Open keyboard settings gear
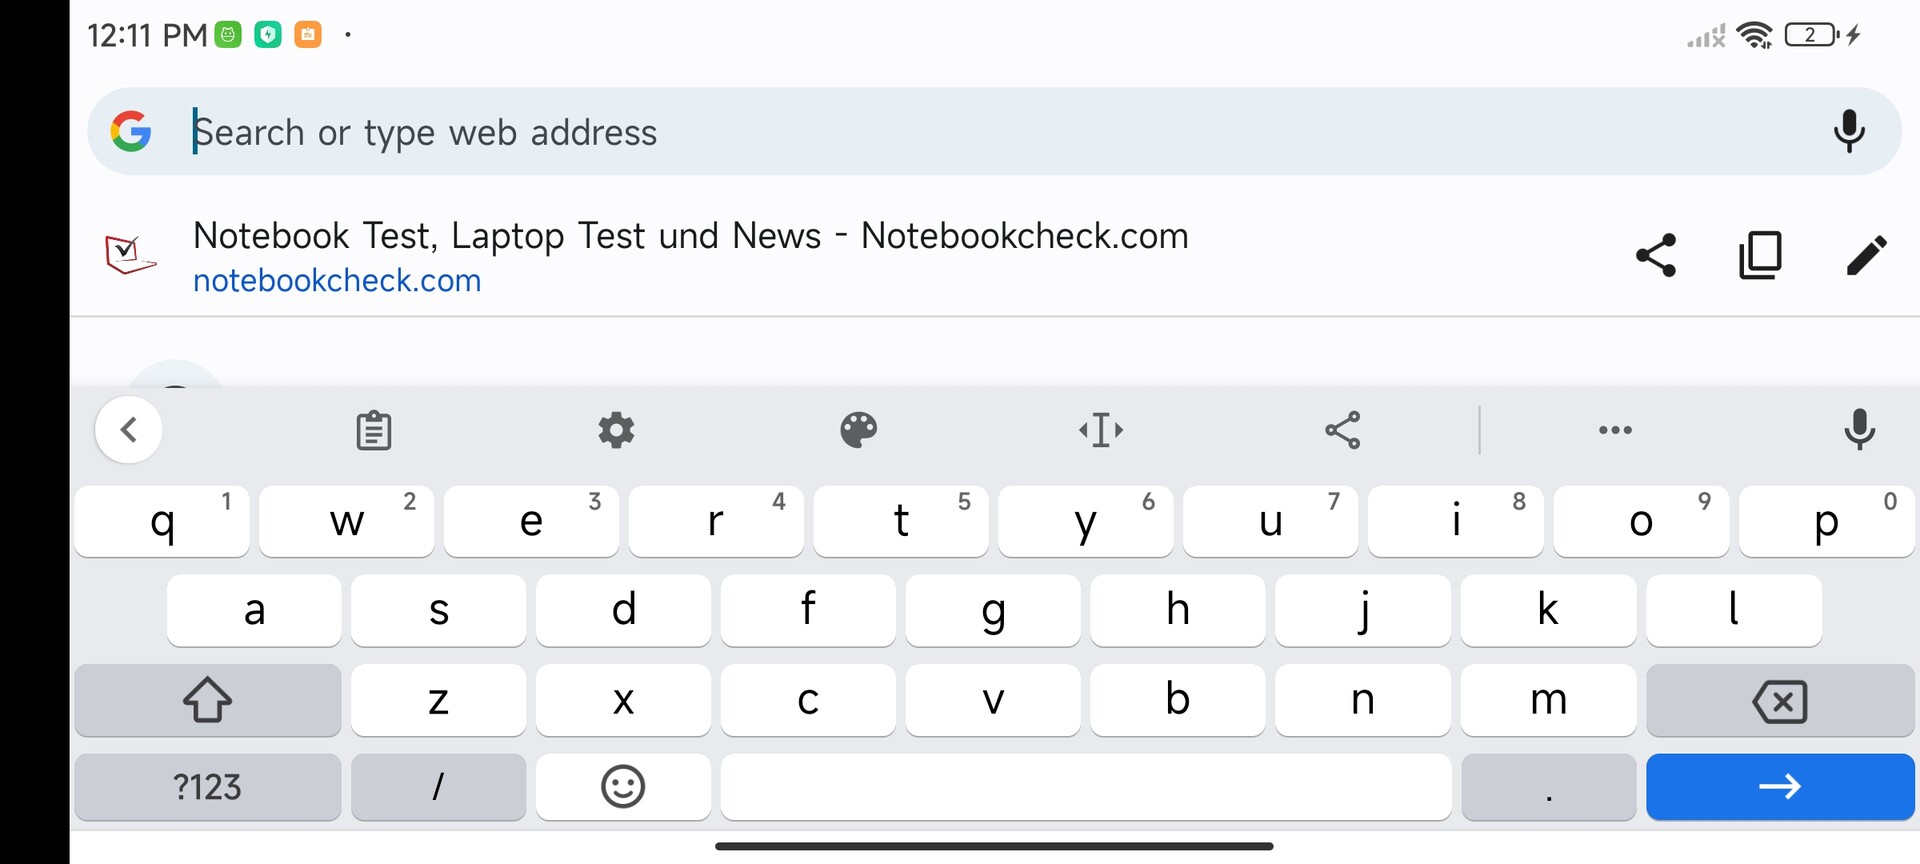Screen dimensions: 1920x864 pyautogui.click(x=616, y=430)
